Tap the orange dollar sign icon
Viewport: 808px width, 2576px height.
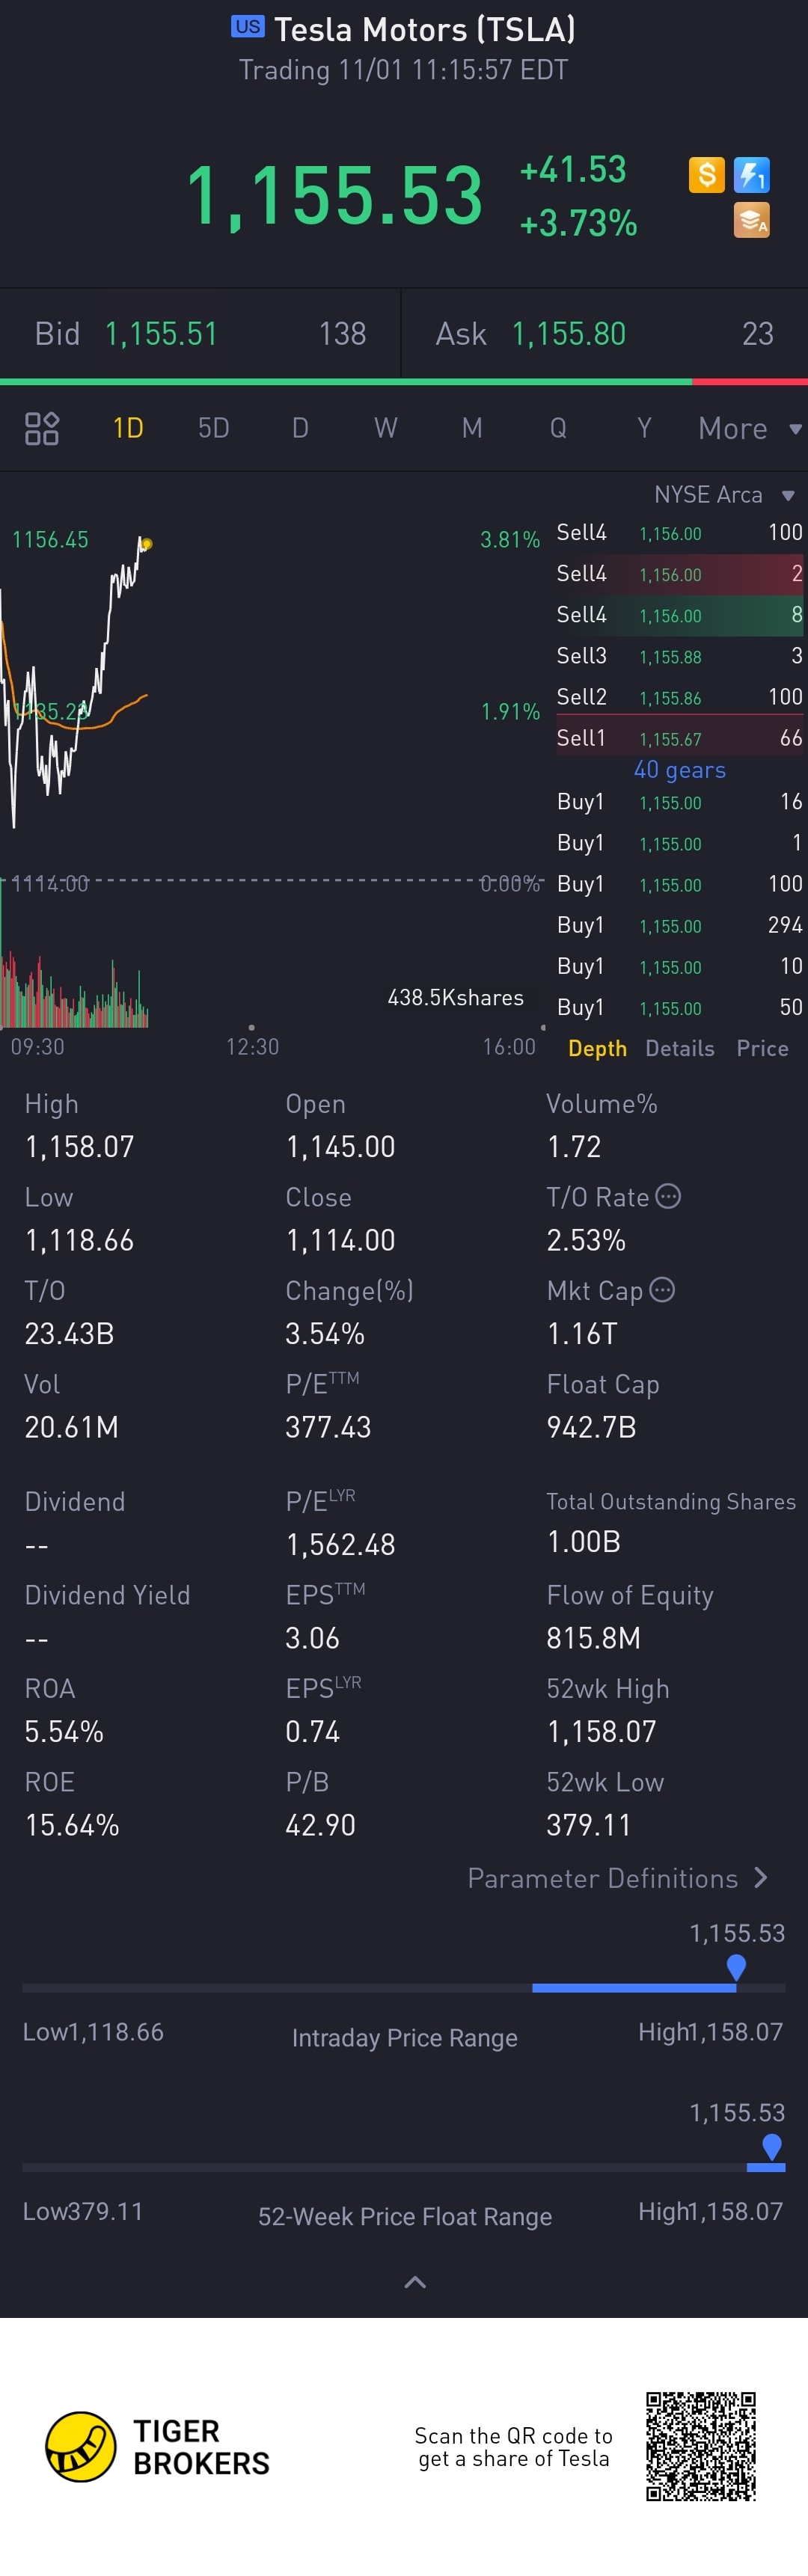pyautogui.click(x=707, y=175)
